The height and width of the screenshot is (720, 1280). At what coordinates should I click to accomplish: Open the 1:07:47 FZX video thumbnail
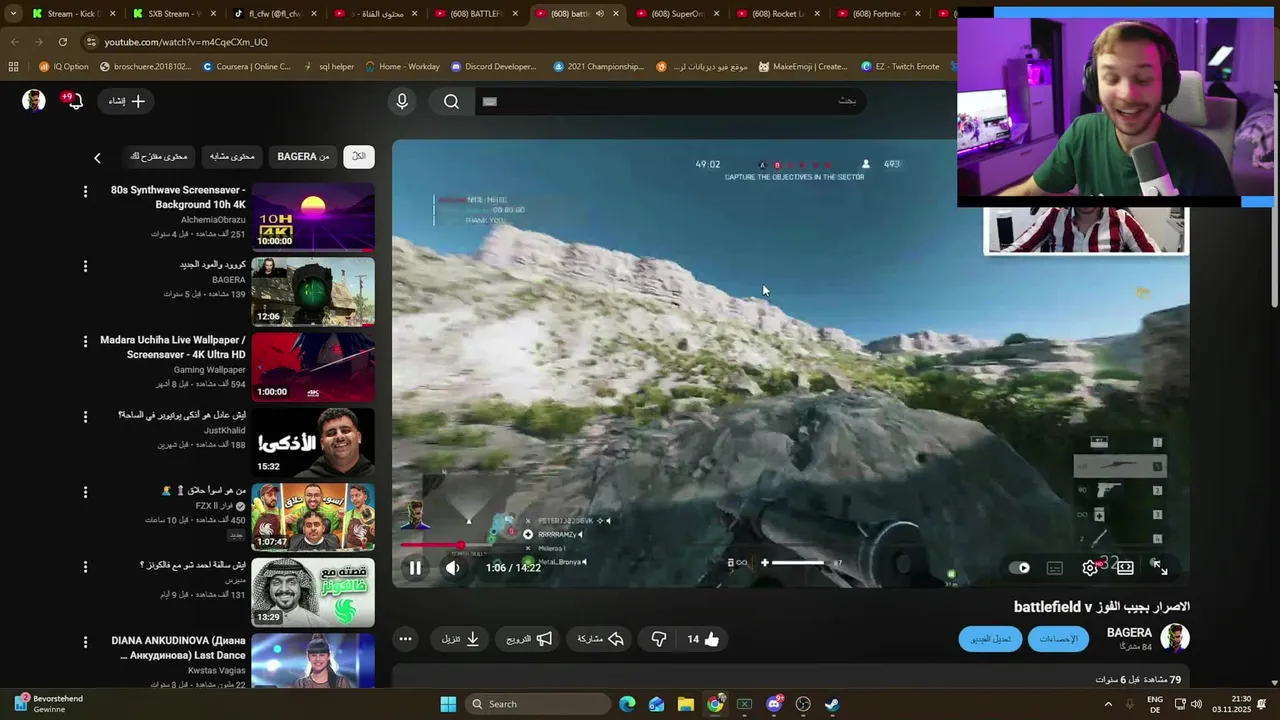click(313, 517)
